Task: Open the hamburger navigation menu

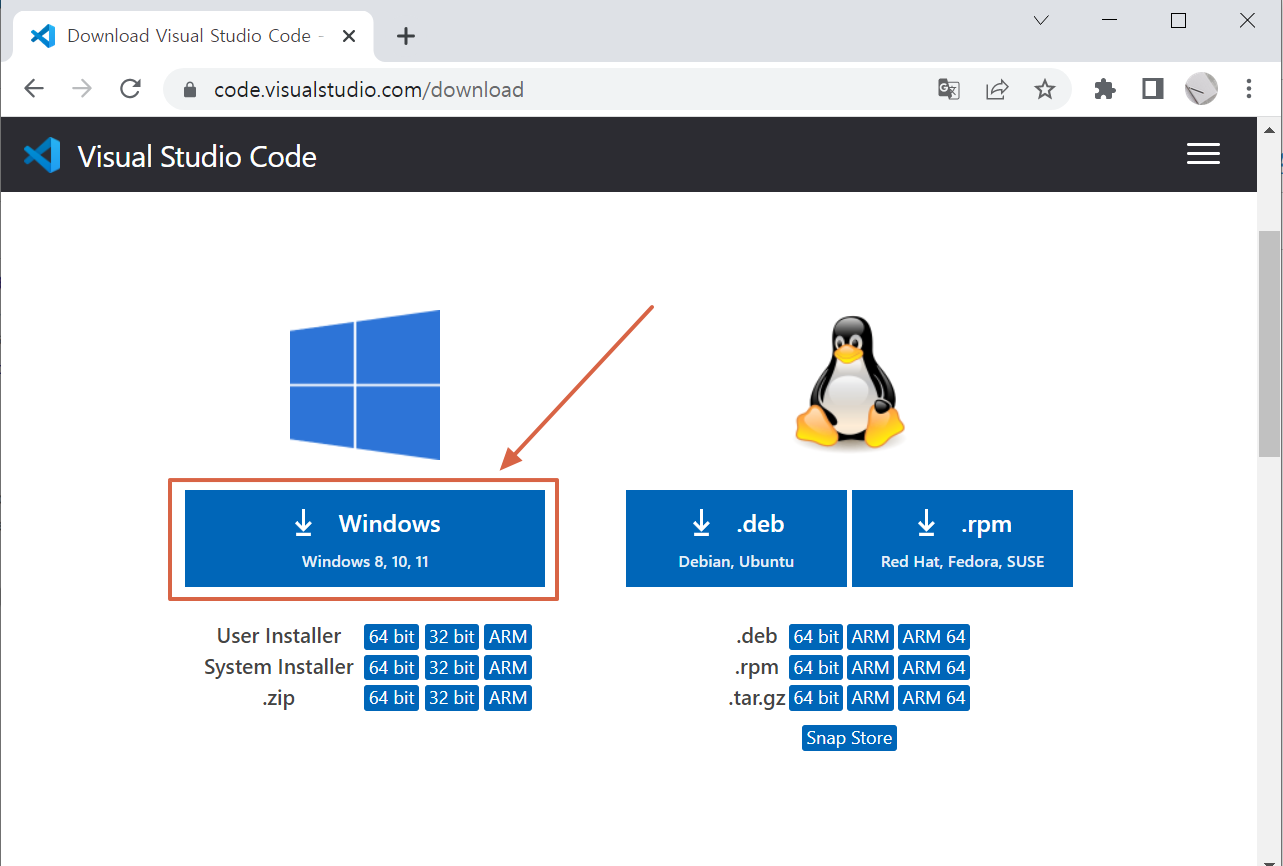Action: pos(1203,154)
